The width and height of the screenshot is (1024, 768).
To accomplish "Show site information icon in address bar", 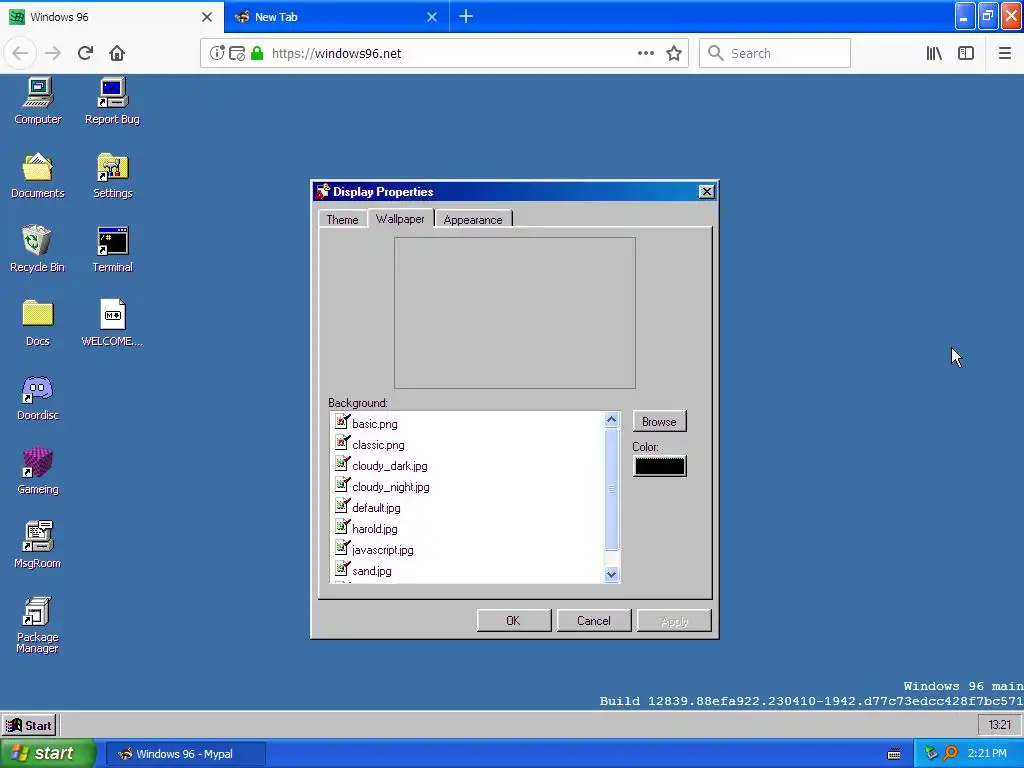I will point(217,54).
